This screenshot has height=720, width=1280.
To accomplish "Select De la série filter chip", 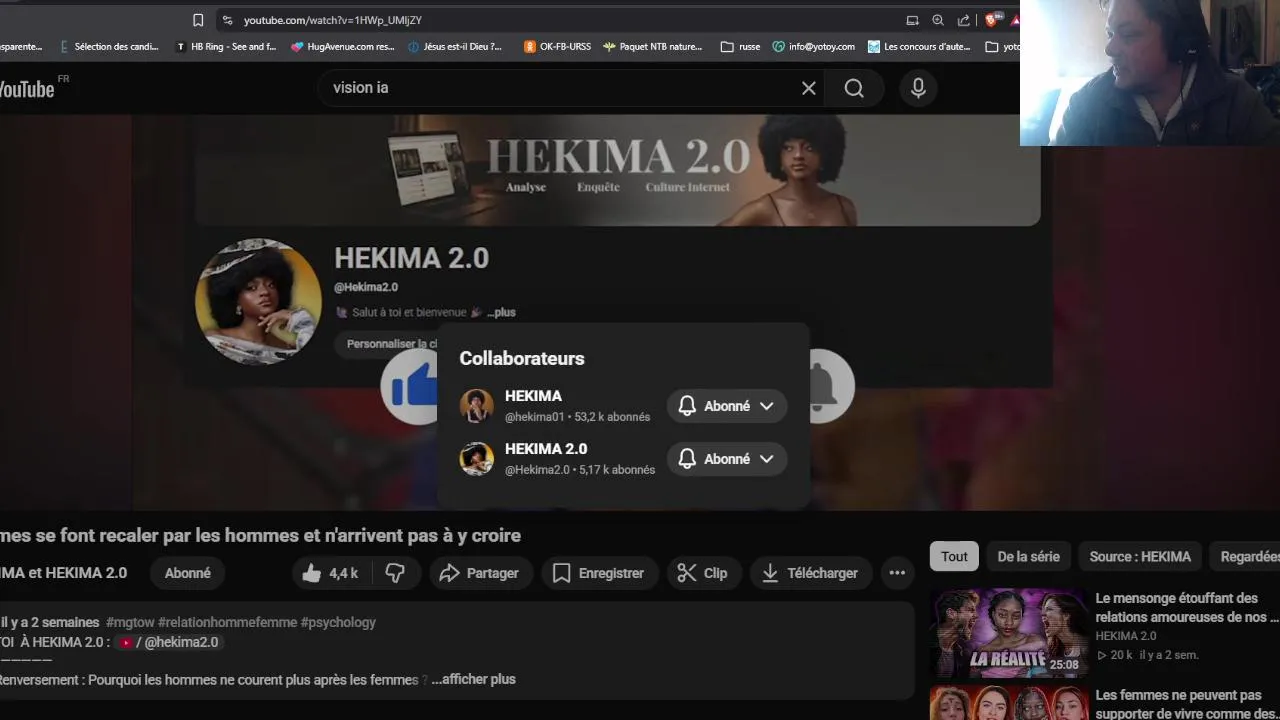I will (x=1028, y=557).
